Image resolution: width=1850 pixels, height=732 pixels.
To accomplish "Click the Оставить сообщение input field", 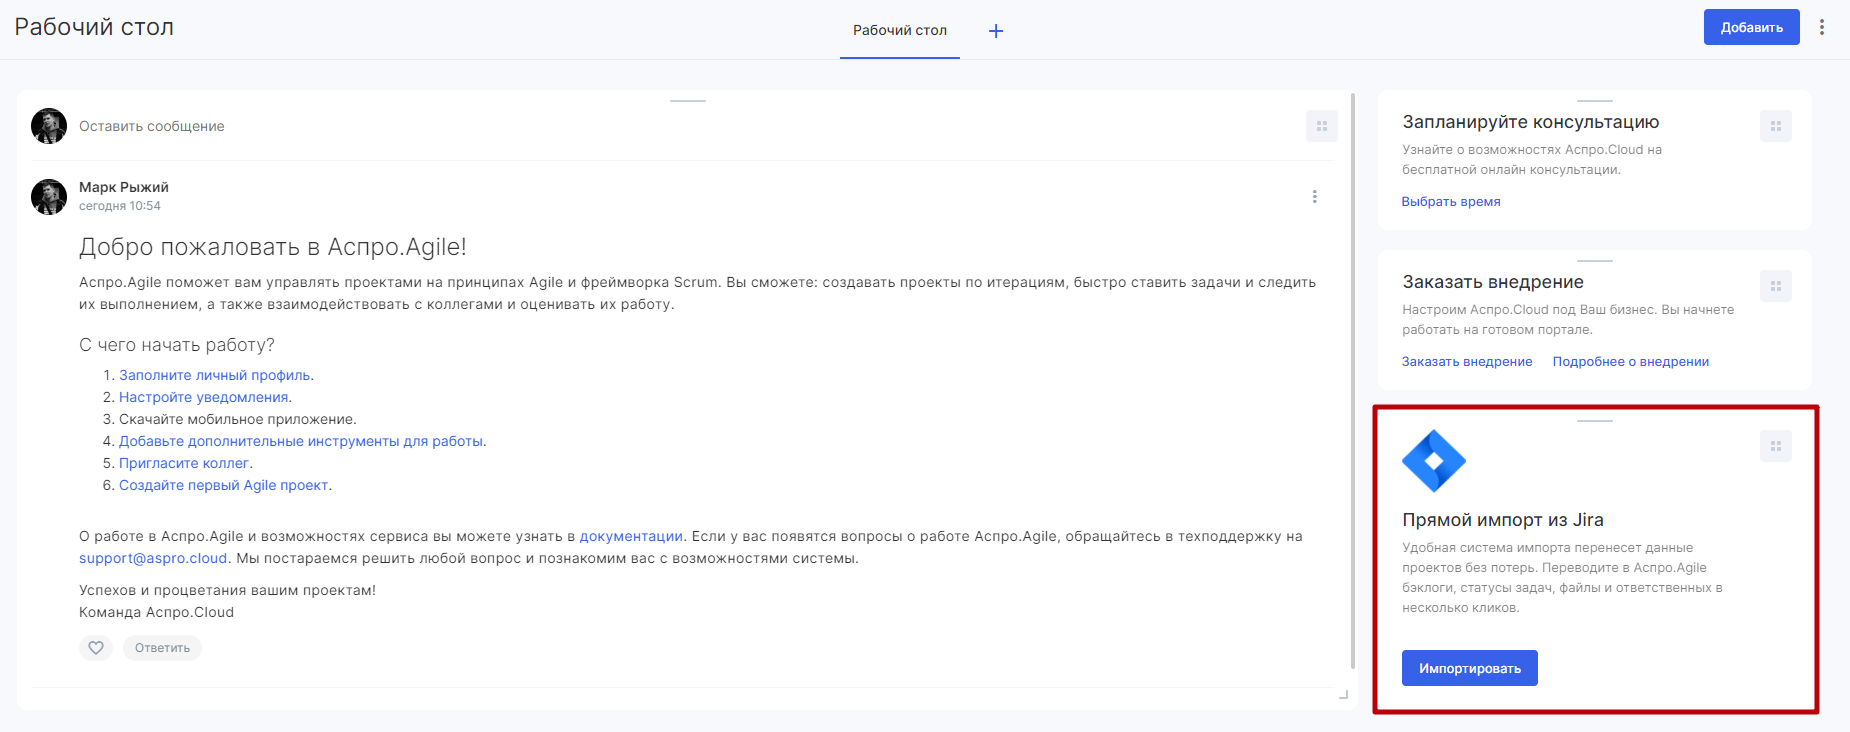I will 685,126.
